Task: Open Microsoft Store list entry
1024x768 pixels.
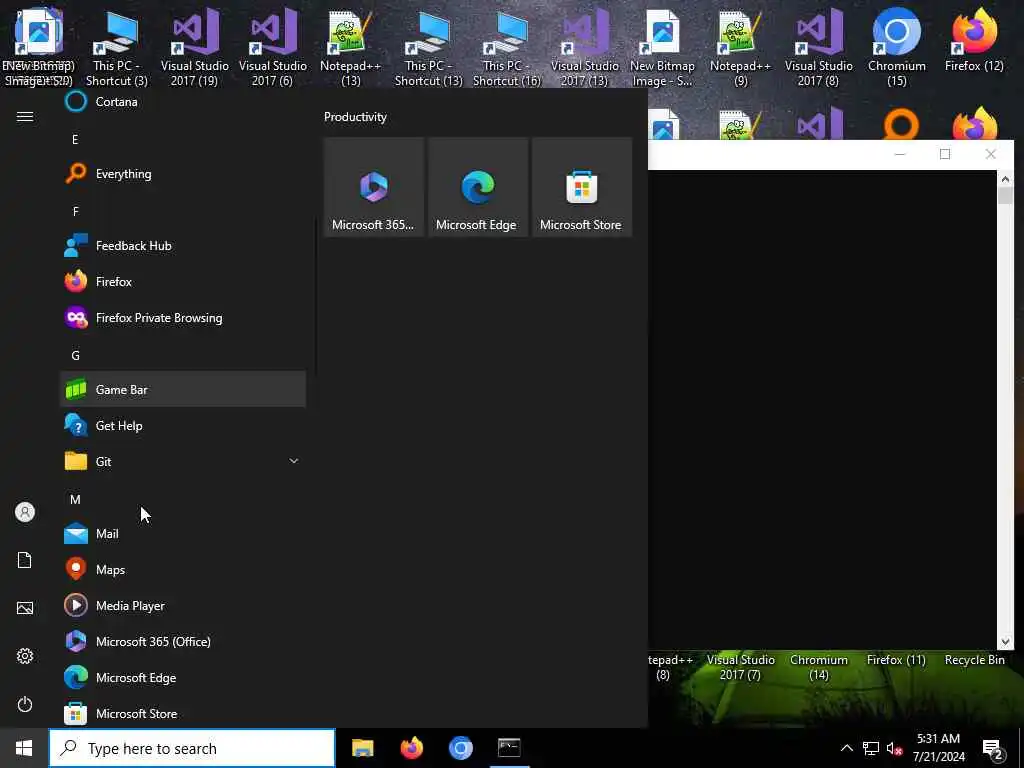Action: pyautogui.click(x=183, y=713)
